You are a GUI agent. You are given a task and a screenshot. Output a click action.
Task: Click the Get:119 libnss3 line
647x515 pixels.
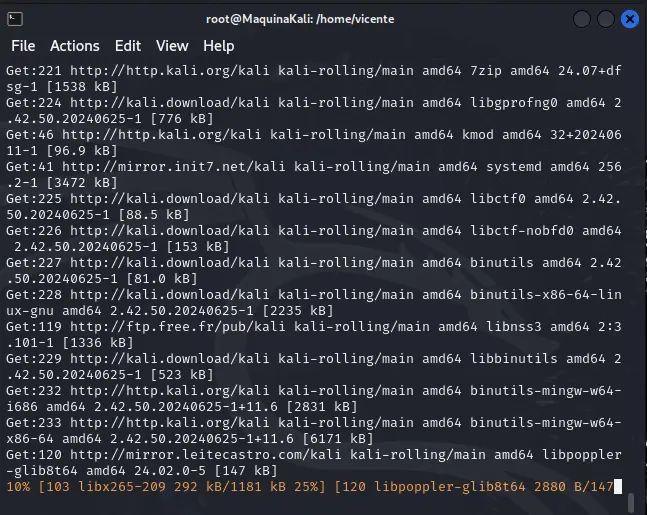(314, 334)
